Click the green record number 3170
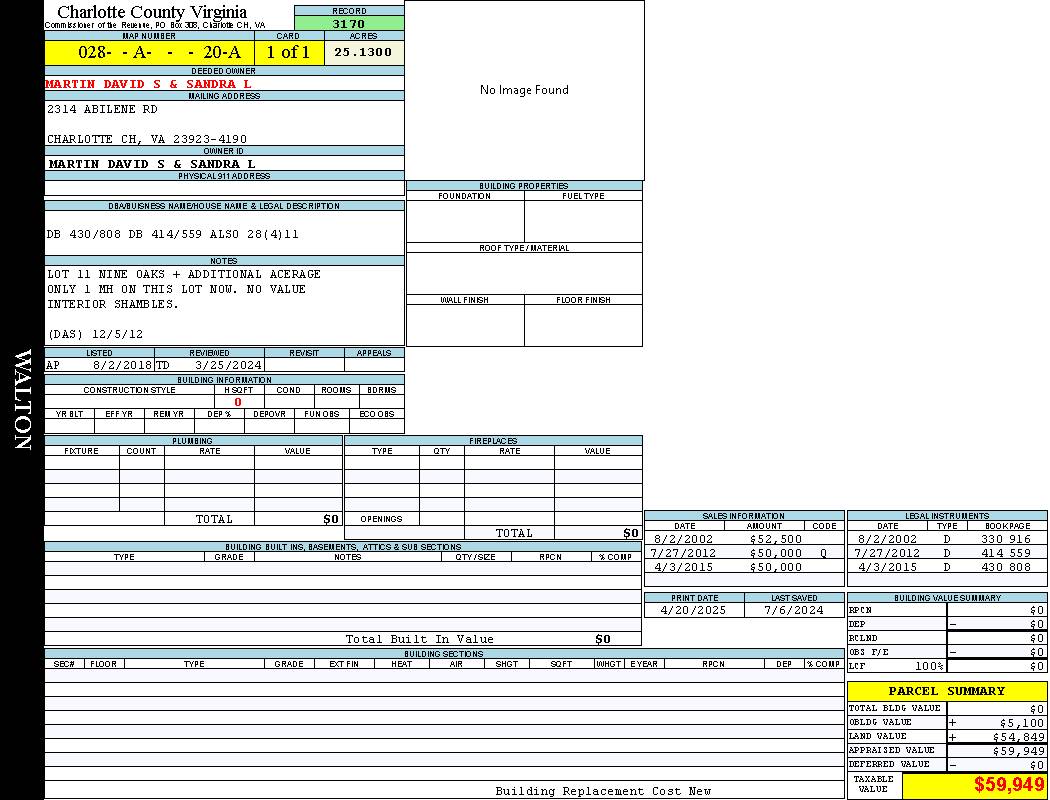Viewport: 1050px width, 800px height. click(348, 24)
